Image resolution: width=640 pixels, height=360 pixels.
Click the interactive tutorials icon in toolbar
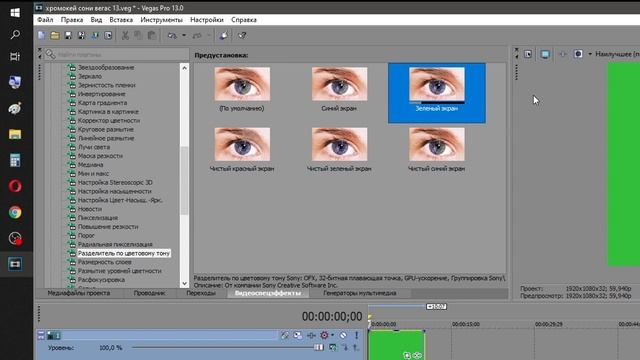point(223,36)
